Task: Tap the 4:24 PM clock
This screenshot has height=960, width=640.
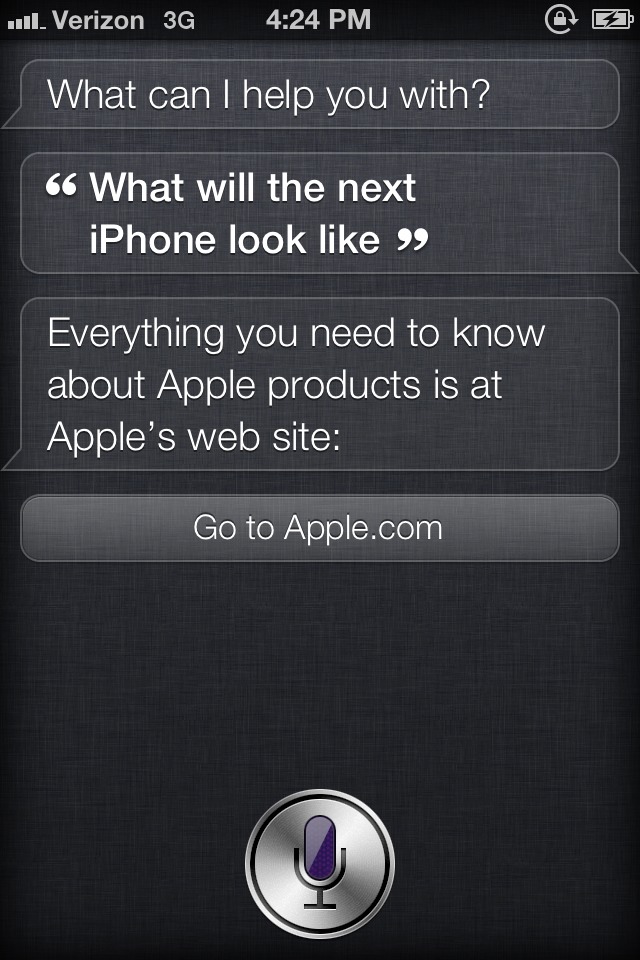Action: pos(318,20)
